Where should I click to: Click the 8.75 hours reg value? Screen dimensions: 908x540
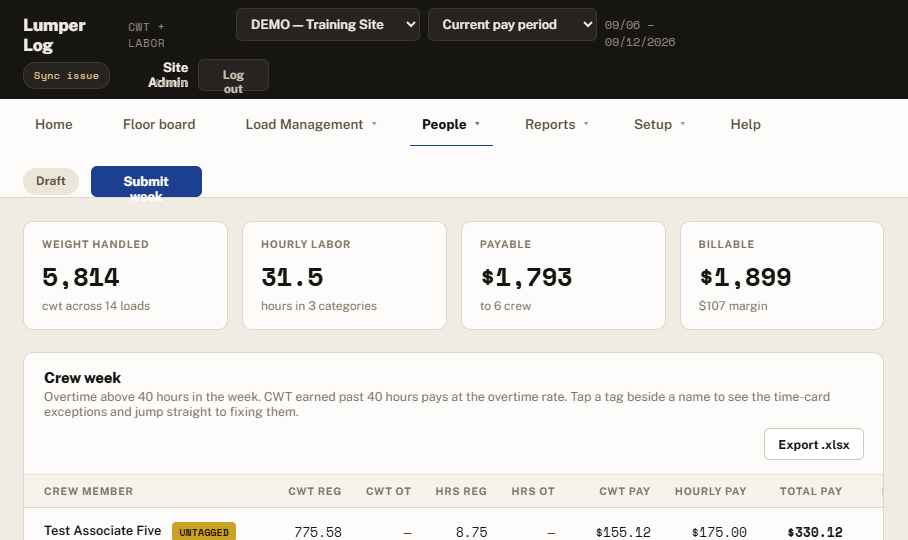pos(471,532)
